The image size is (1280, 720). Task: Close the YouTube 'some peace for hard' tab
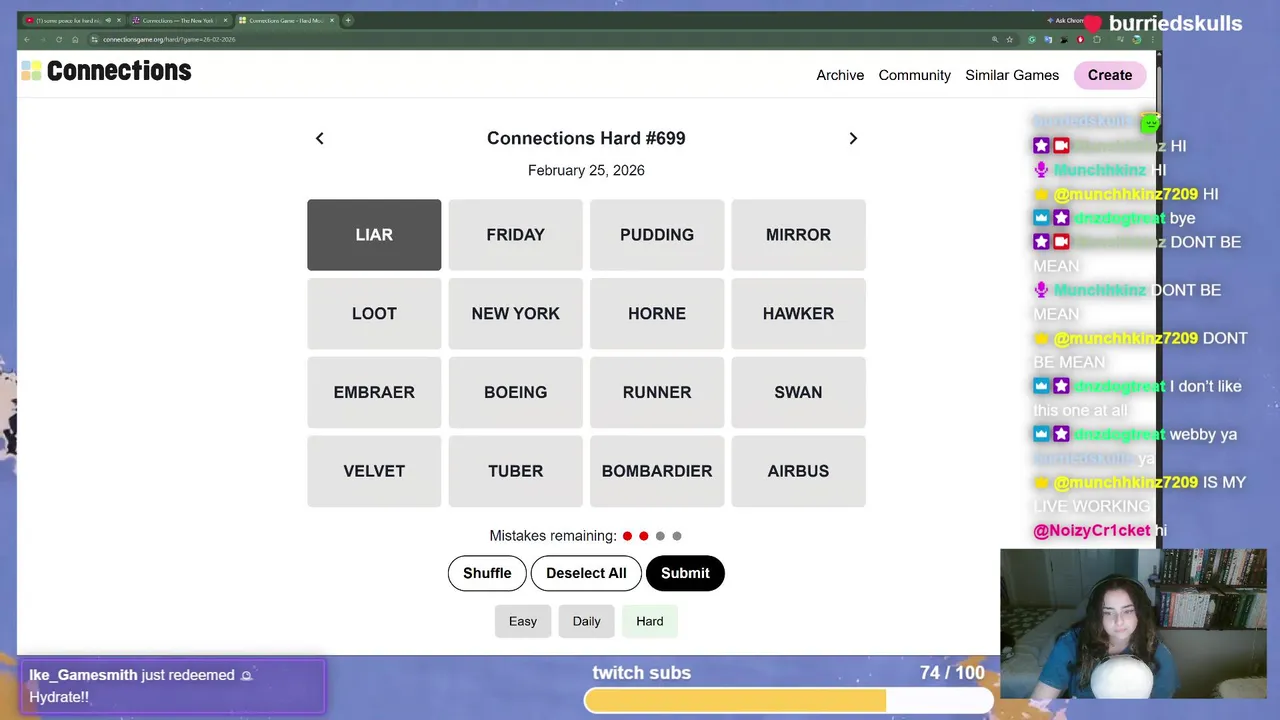click(x=119, y=20)
